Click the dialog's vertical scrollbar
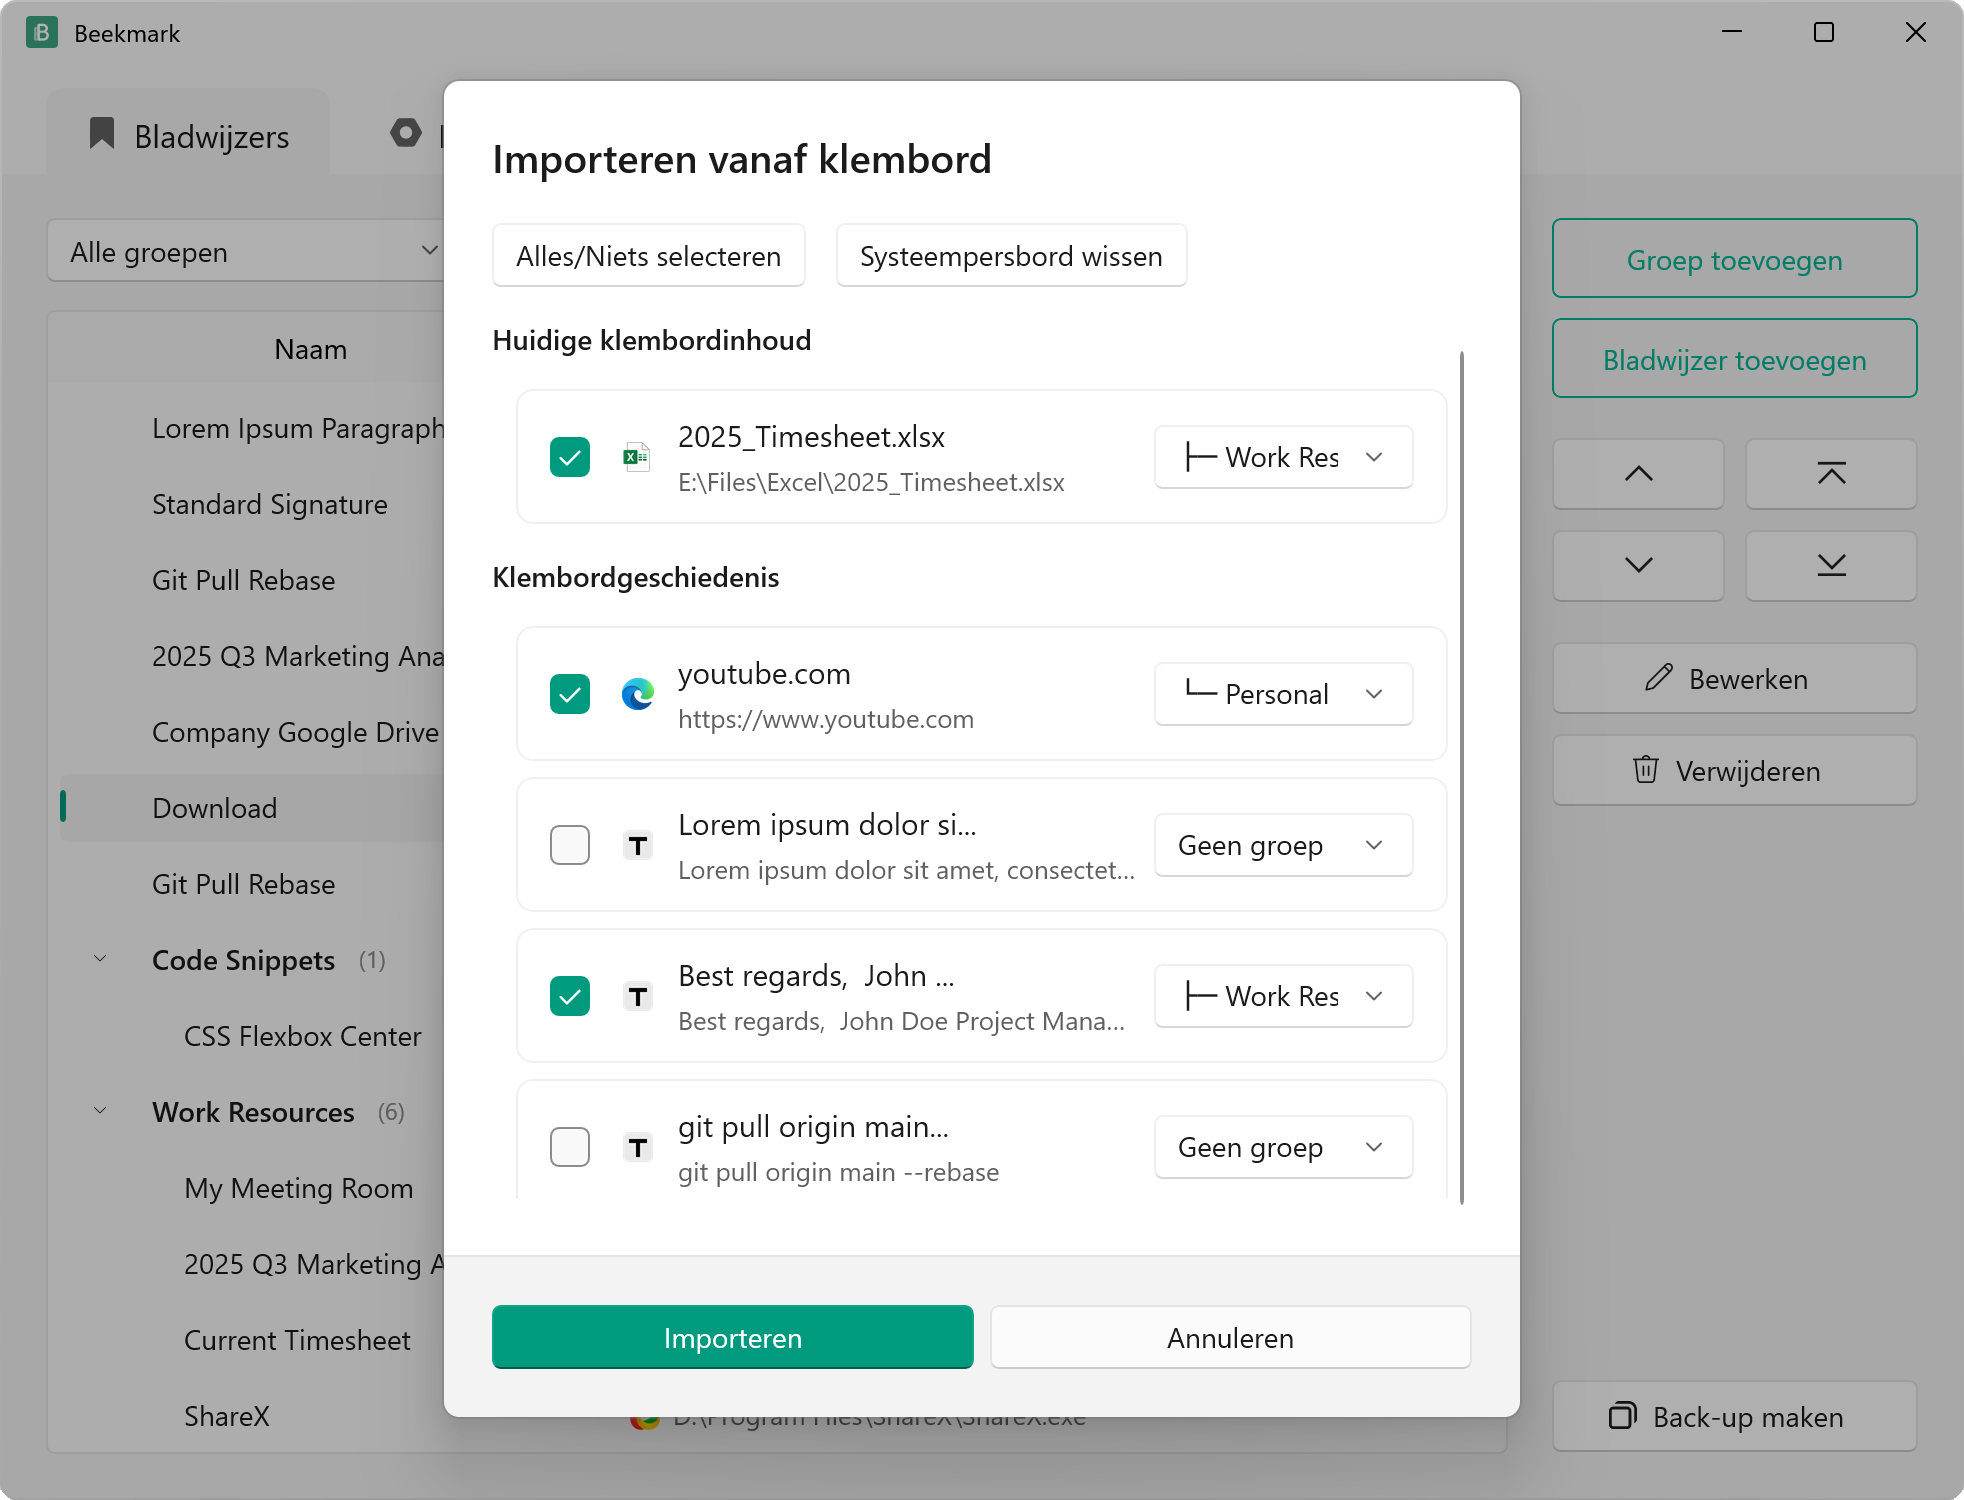1964x1500 pixels. [1462, 778]
